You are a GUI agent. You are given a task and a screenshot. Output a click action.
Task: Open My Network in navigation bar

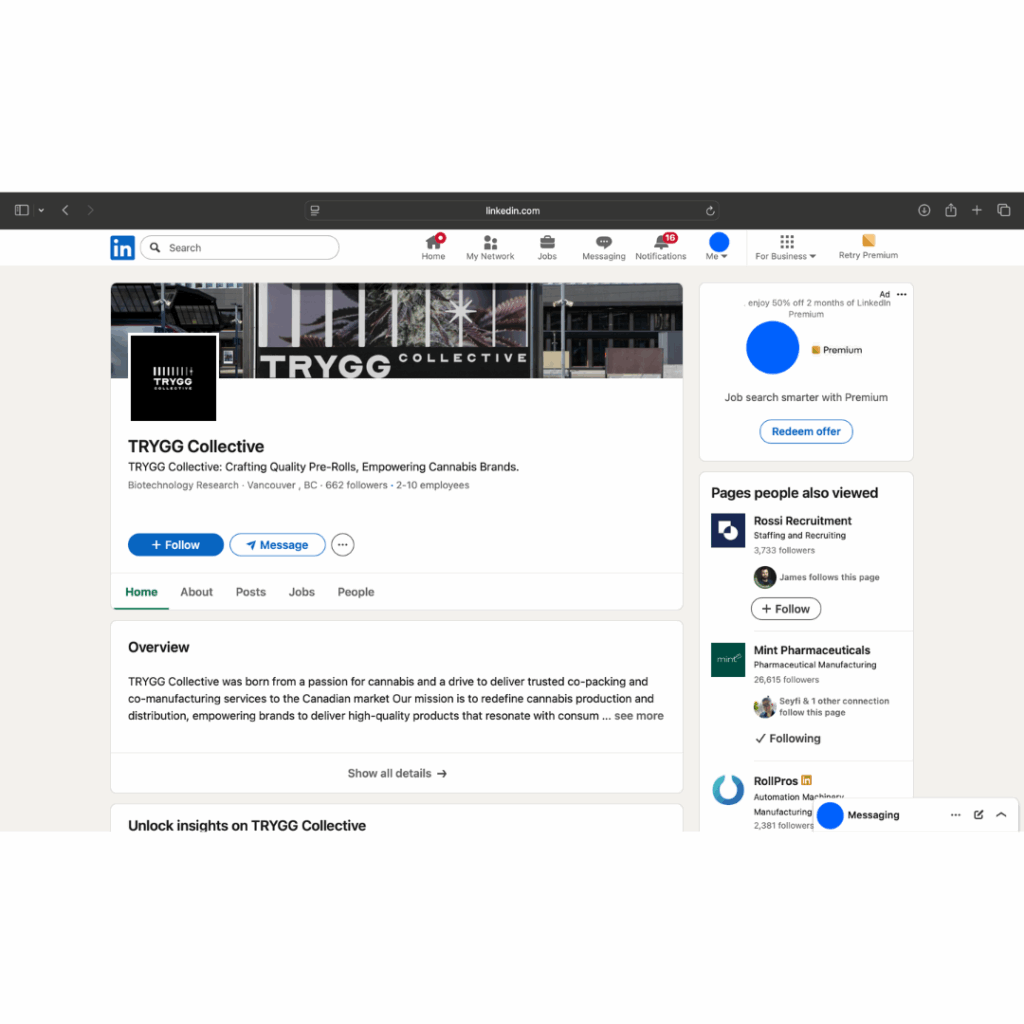point(490,248)
